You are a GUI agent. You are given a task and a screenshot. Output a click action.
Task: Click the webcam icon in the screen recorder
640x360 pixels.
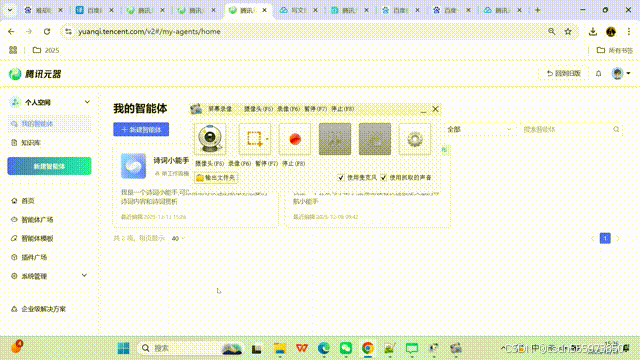210,139
